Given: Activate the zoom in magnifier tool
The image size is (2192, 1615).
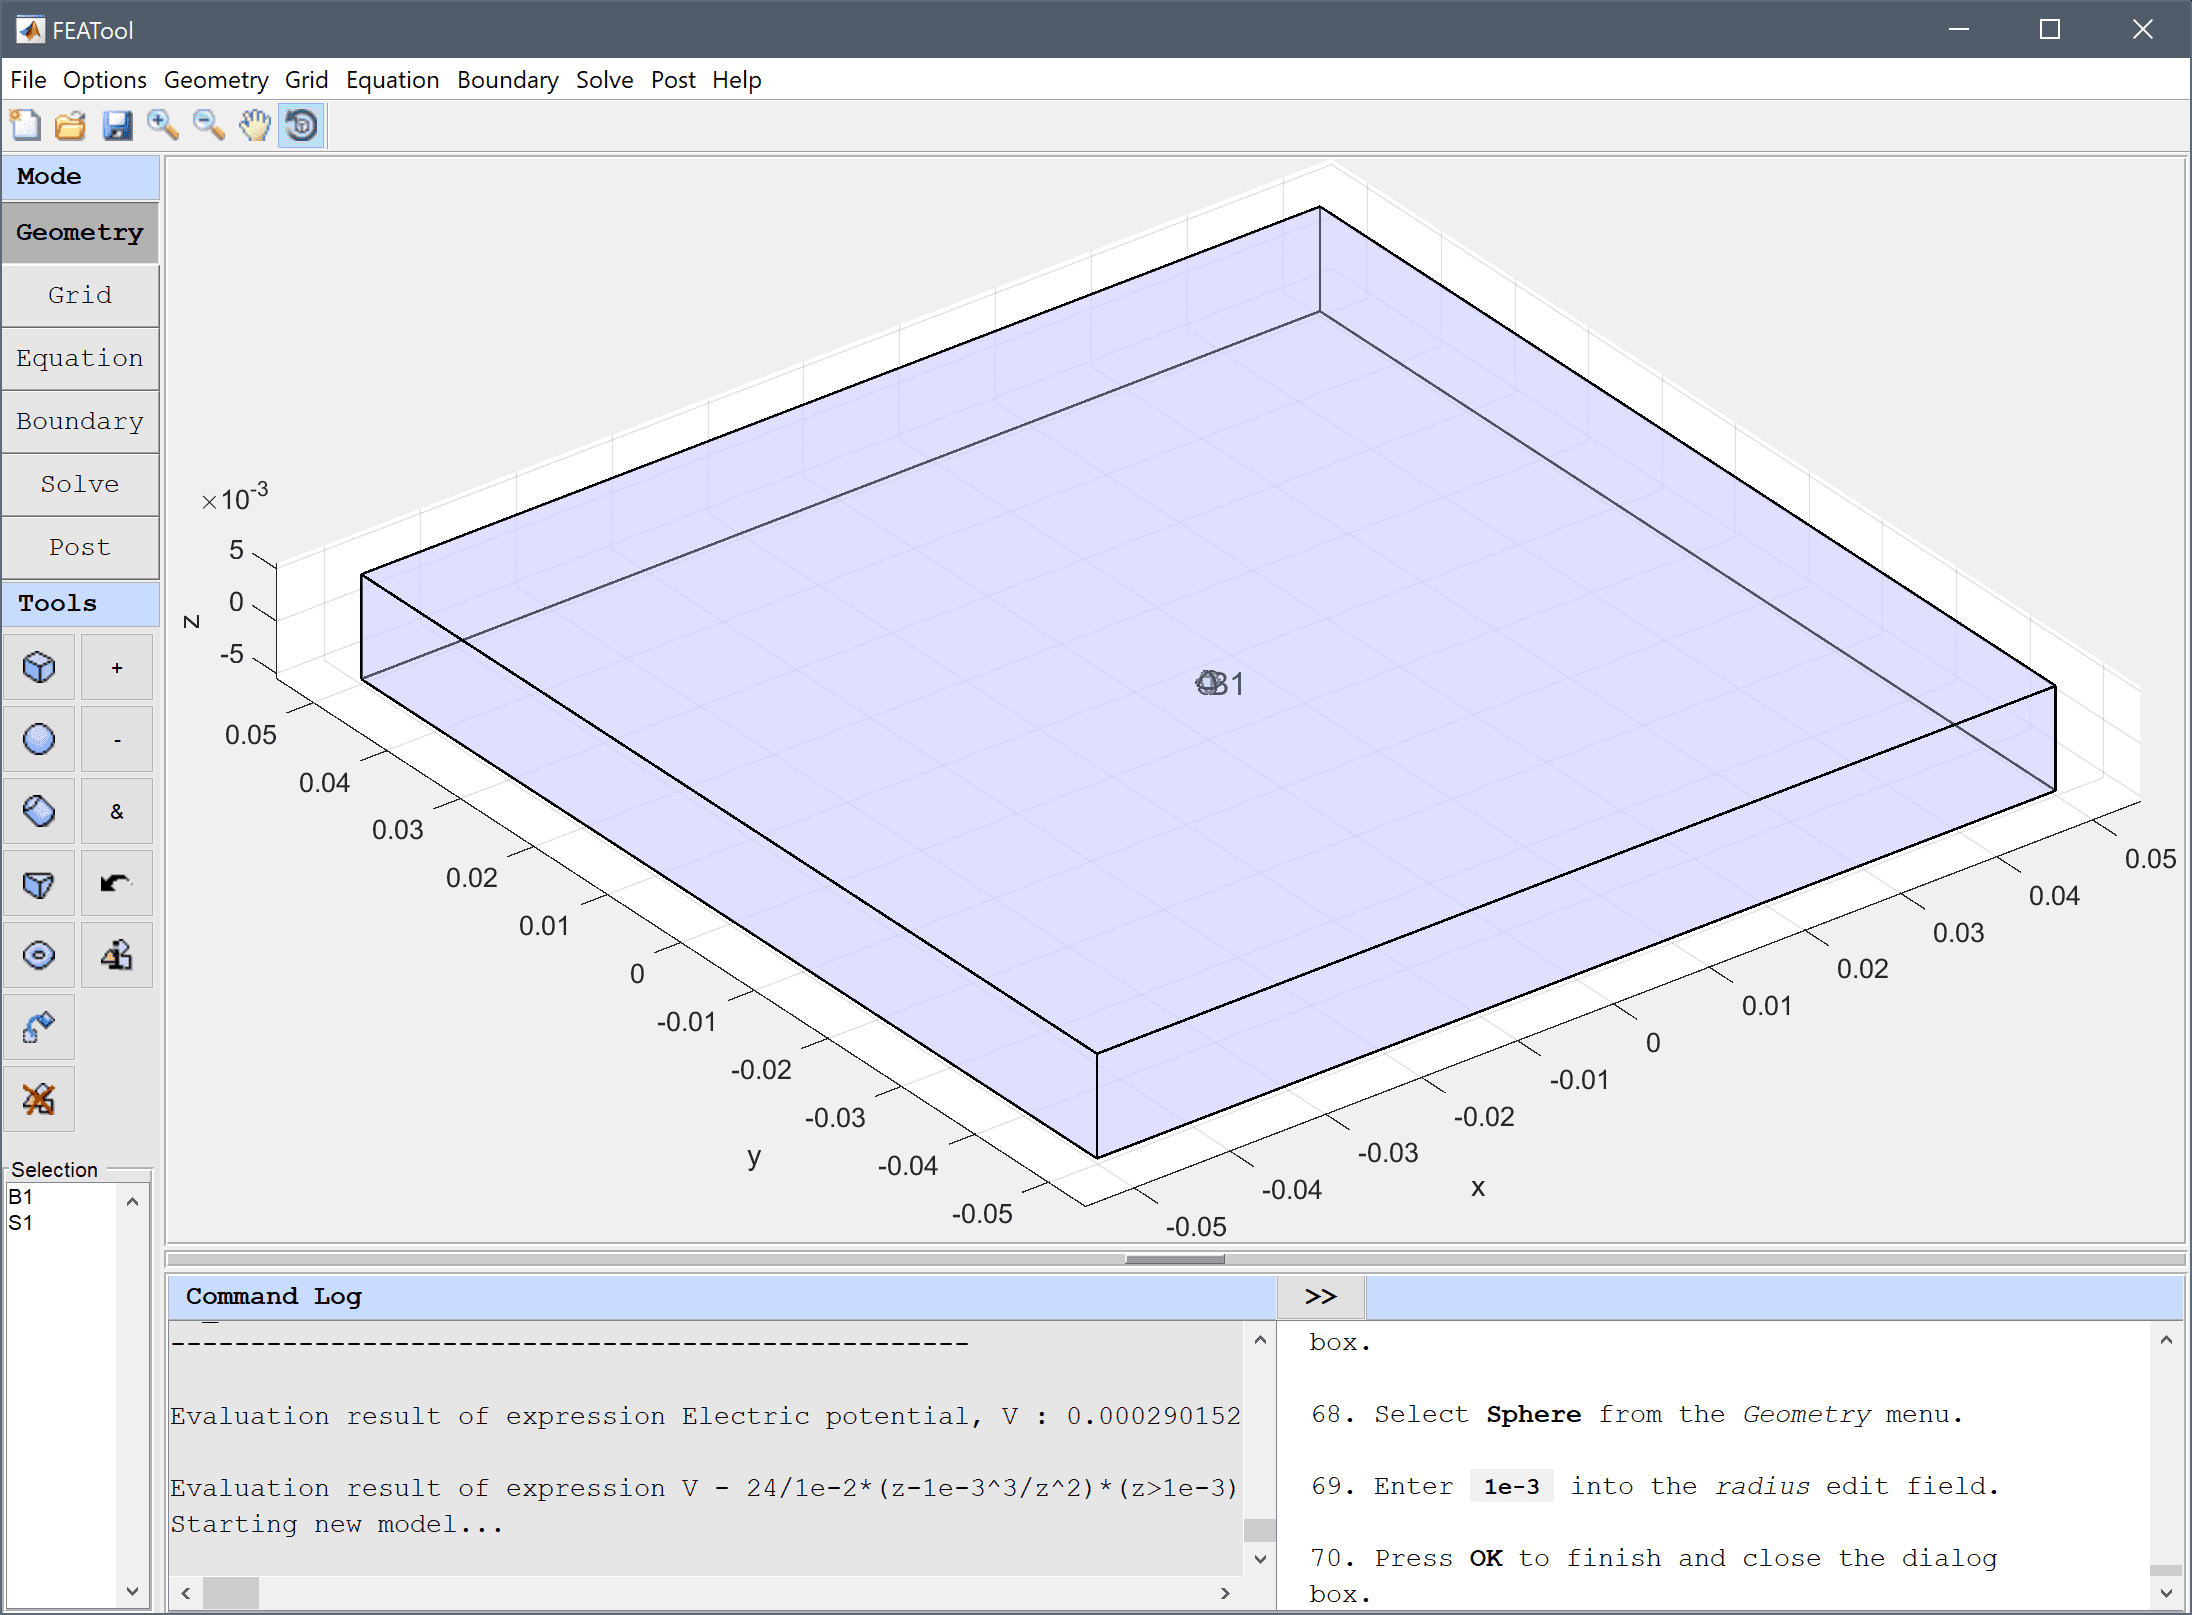Looking at the screenshot, I should [x=163, y=126].
